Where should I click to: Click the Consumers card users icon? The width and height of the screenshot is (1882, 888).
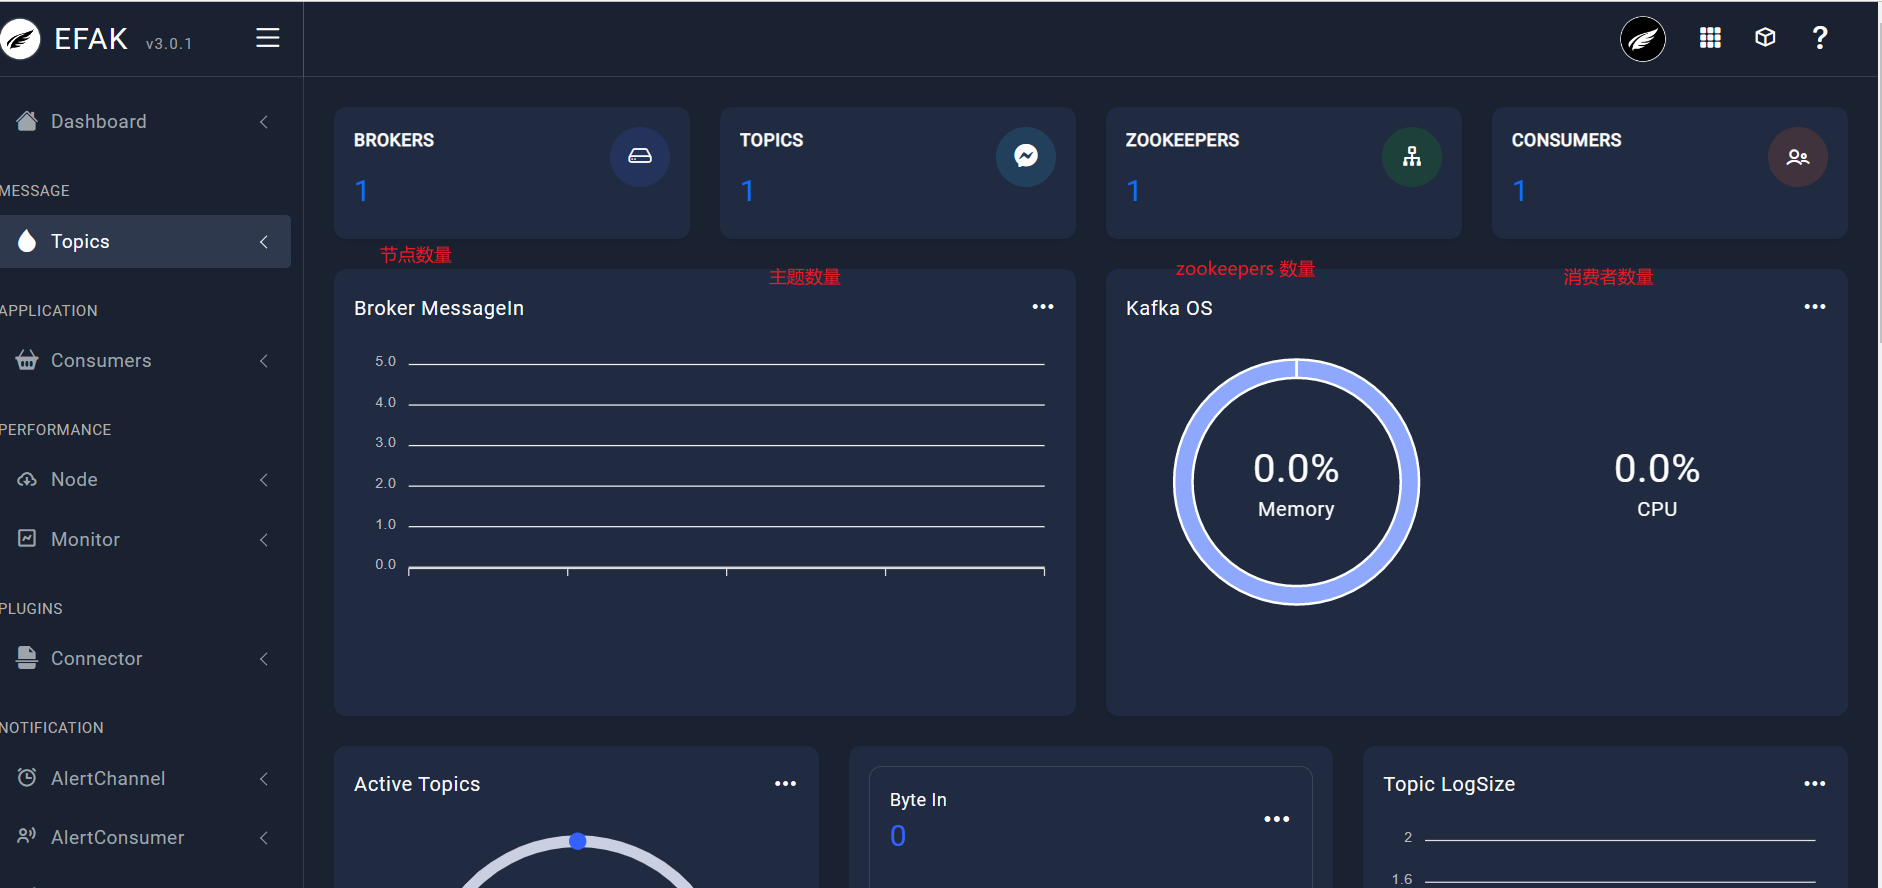point(1798,156)
